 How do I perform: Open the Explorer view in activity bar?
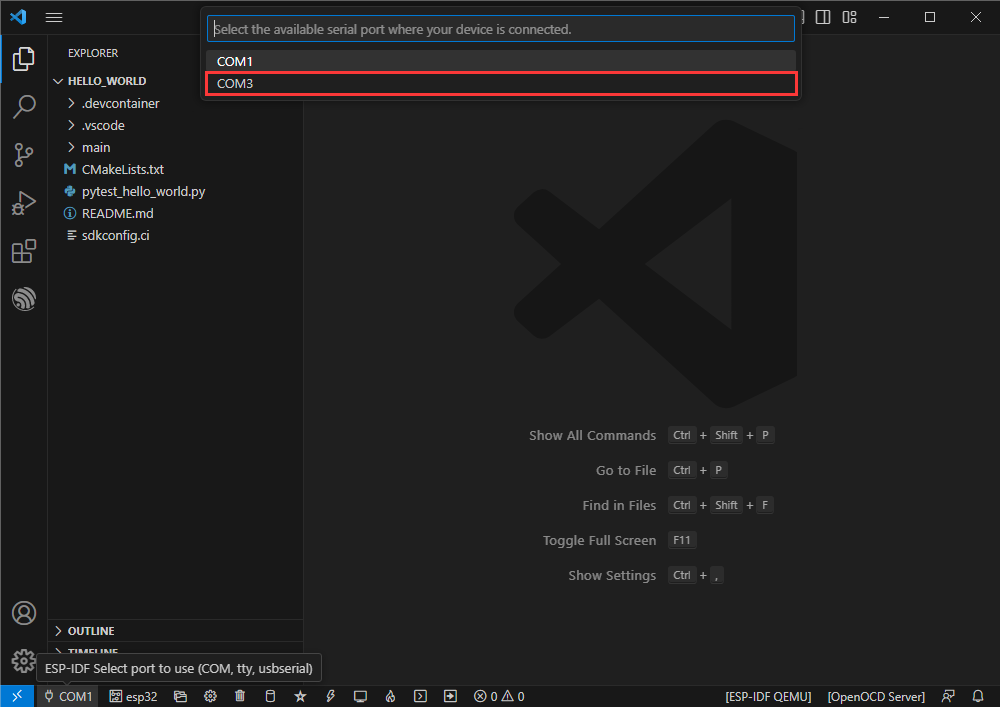pos(24,59)
